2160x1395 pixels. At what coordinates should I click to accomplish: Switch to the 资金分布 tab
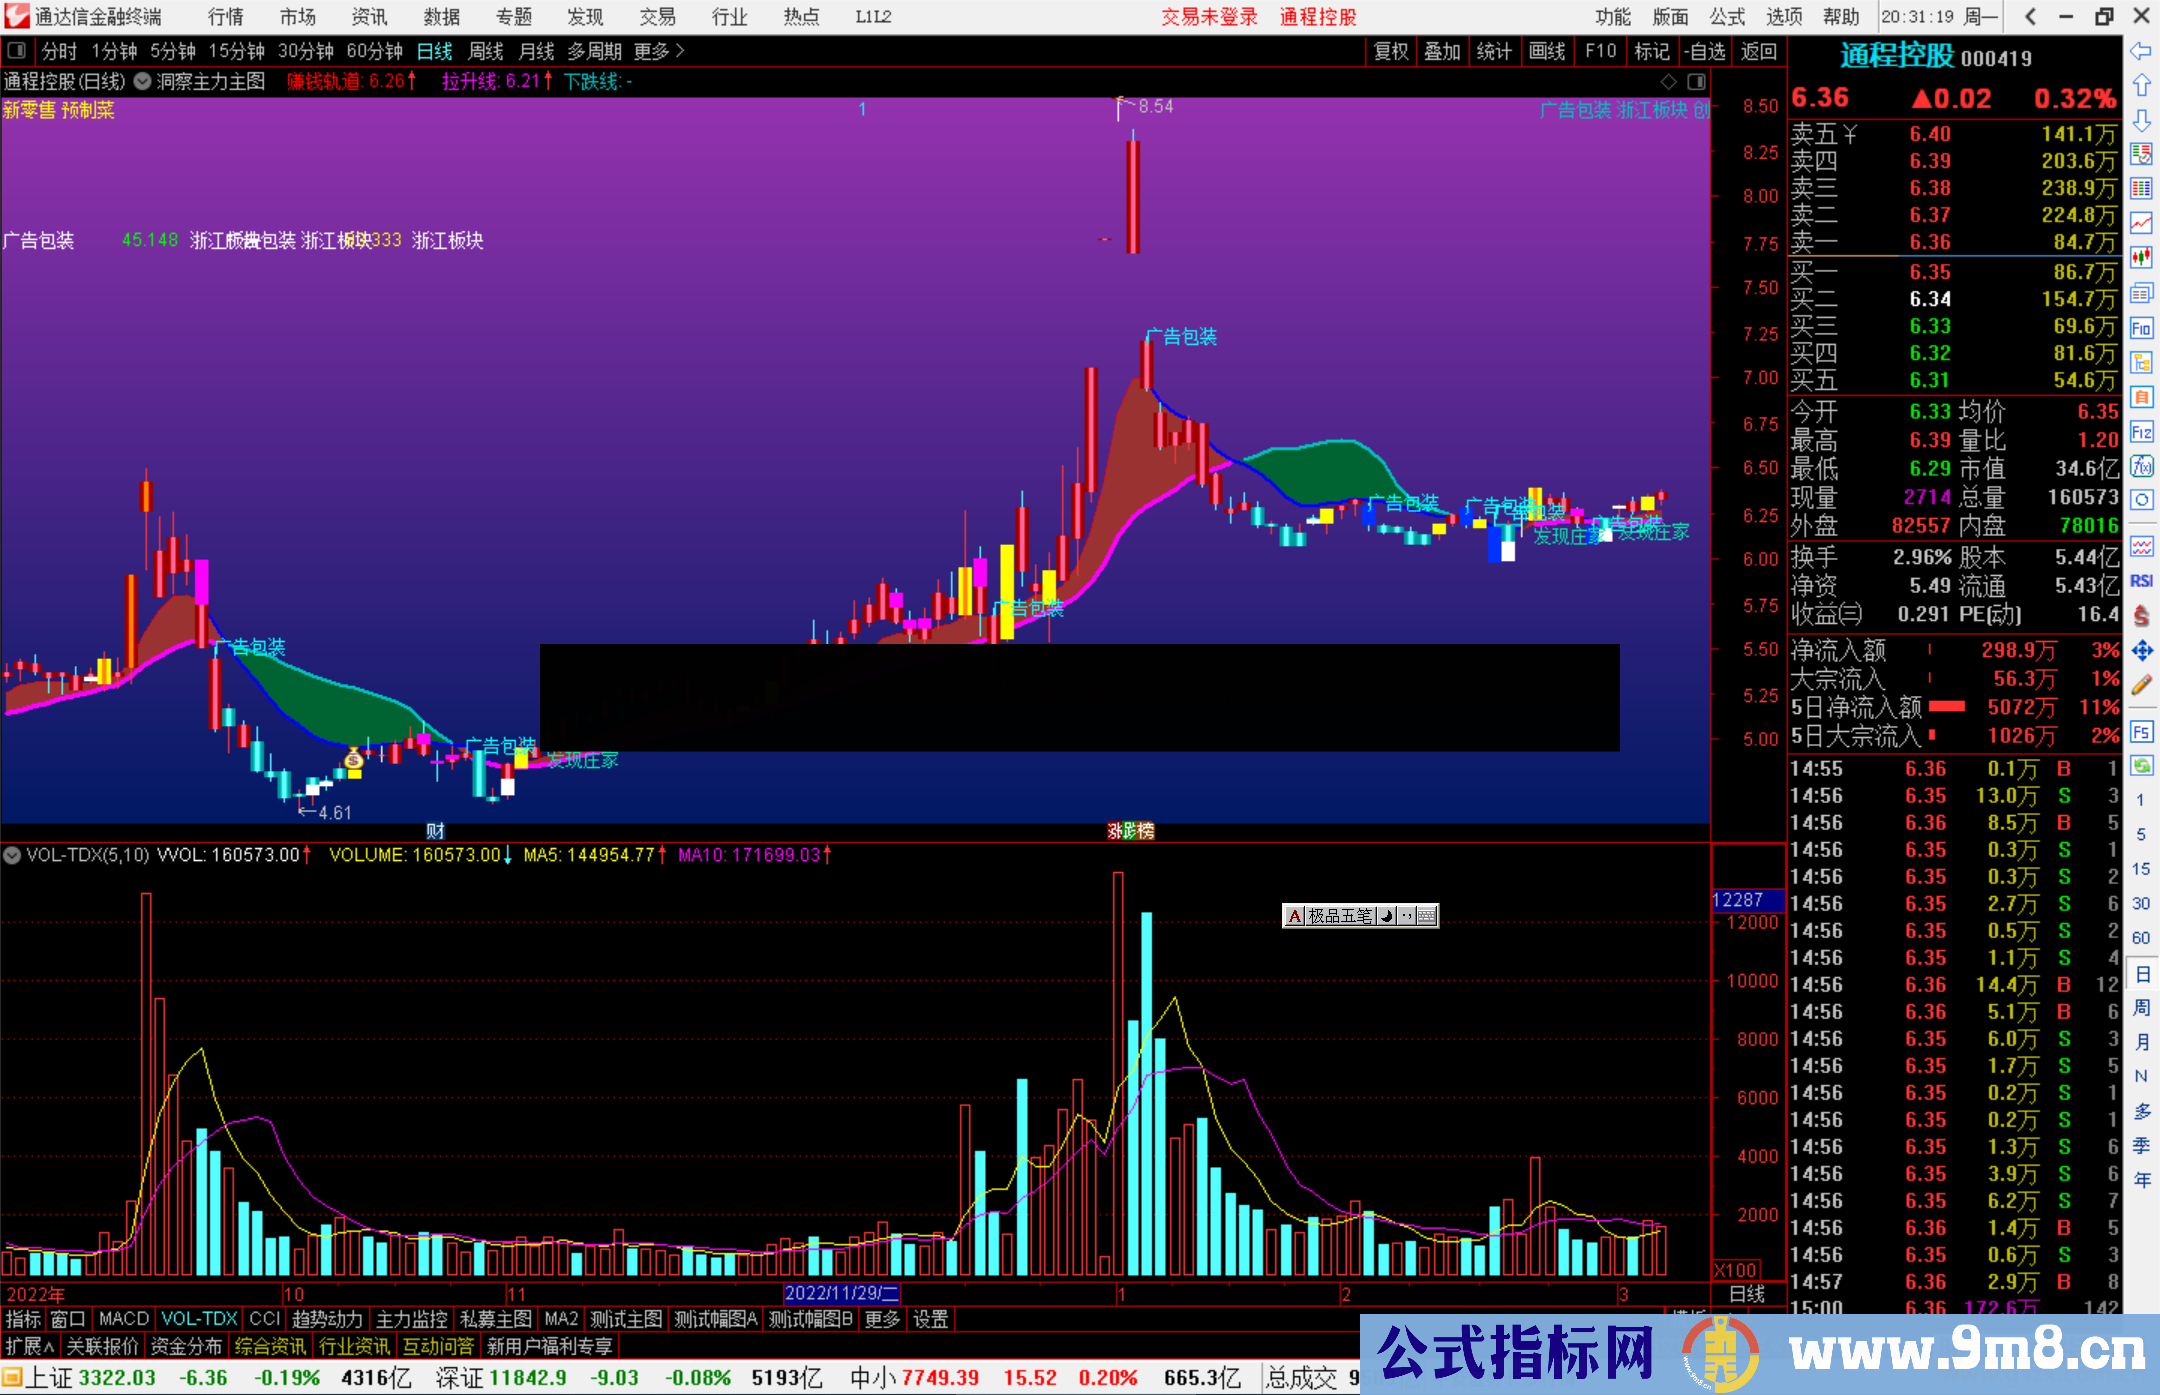tap(186, 1346)
